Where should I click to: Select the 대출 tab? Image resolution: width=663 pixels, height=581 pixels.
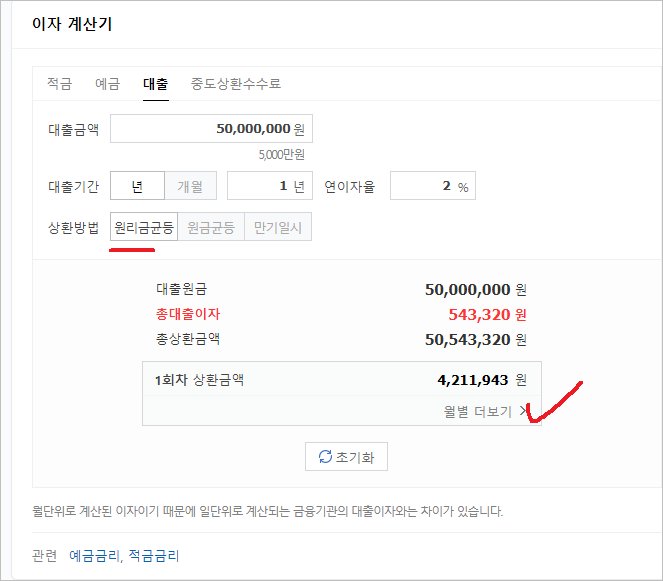[x=155, y=84]
